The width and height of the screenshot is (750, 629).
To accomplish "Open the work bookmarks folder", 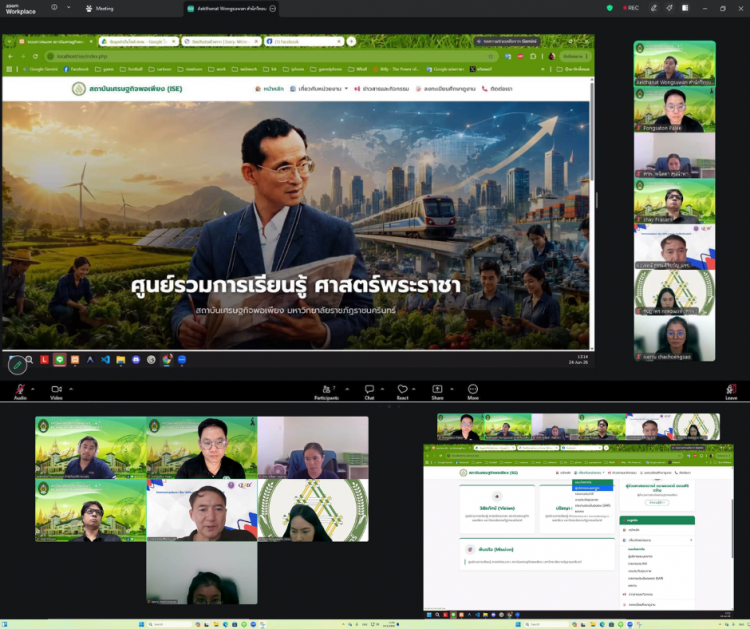I will click(217, 69).
